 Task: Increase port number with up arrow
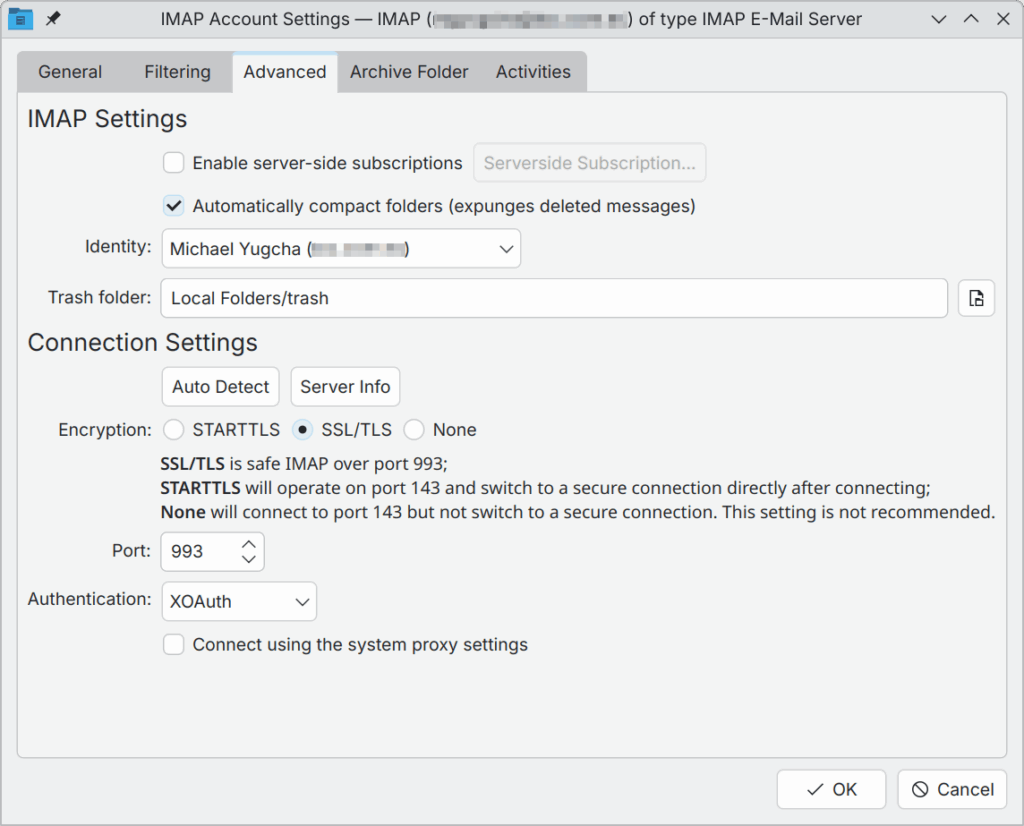click(249, 543)
